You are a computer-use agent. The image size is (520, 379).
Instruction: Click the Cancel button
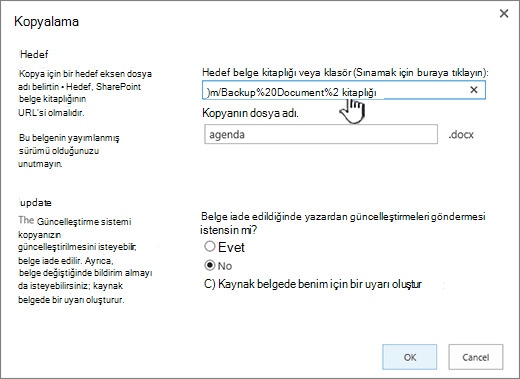[476, 357]
